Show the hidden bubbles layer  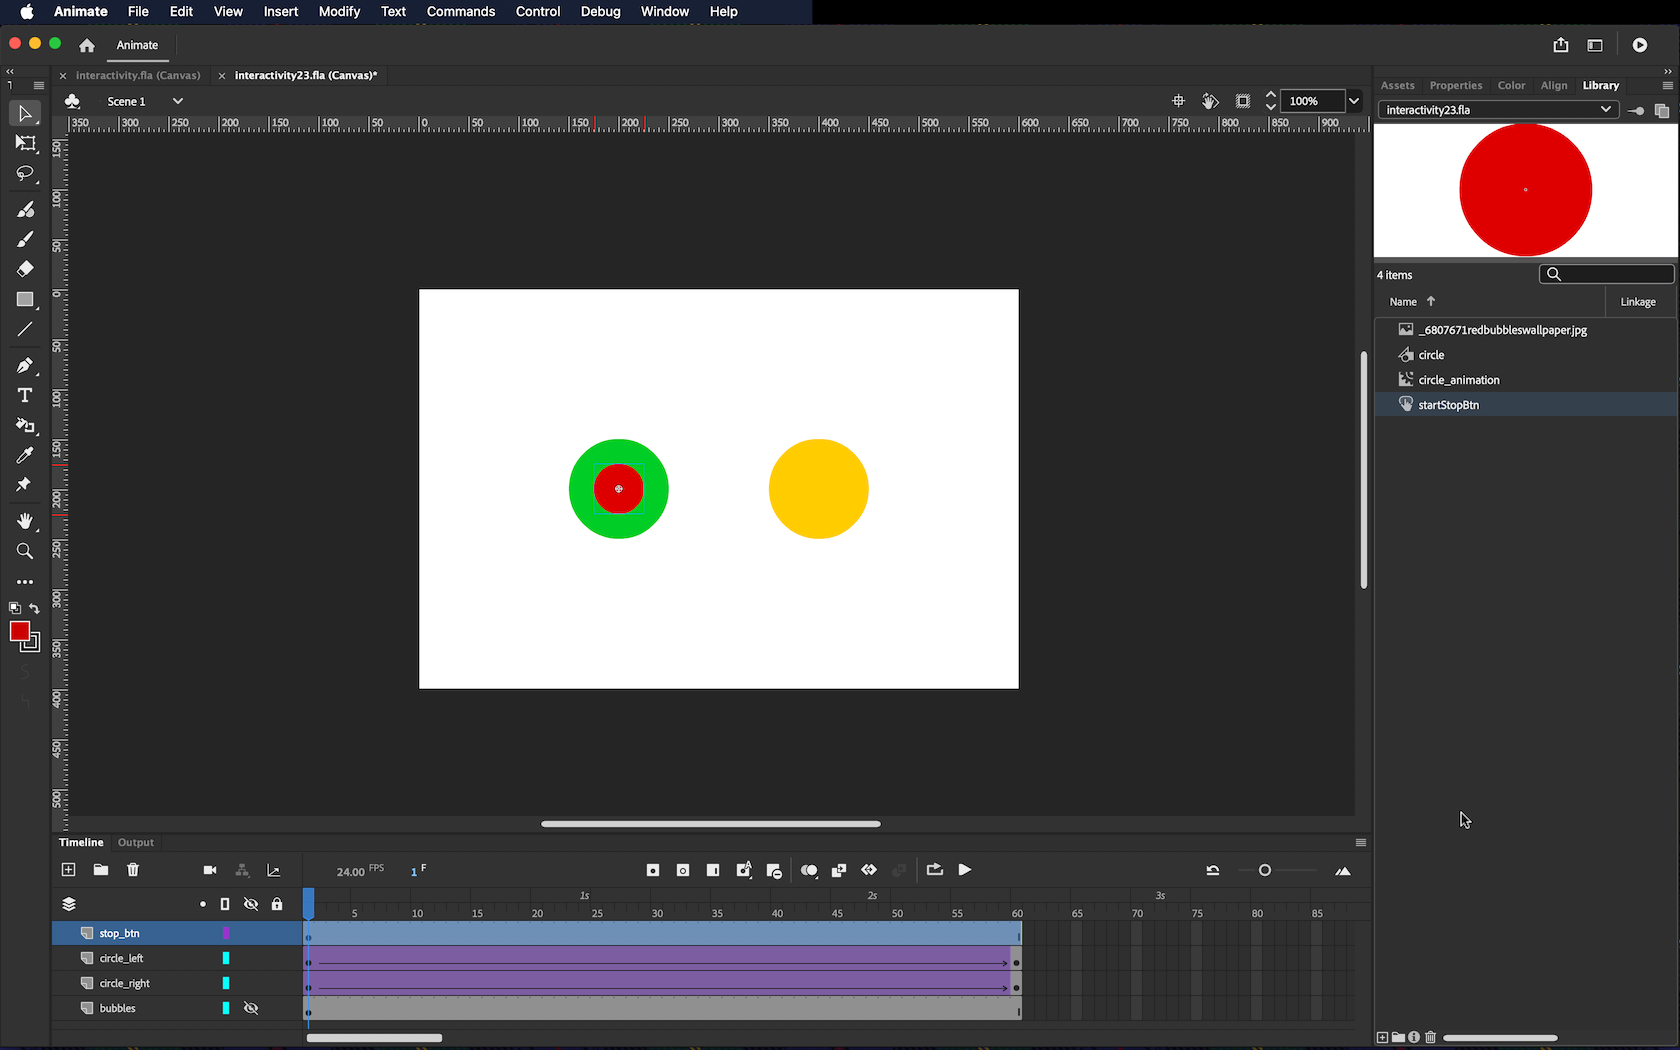tap(251, 1008)
